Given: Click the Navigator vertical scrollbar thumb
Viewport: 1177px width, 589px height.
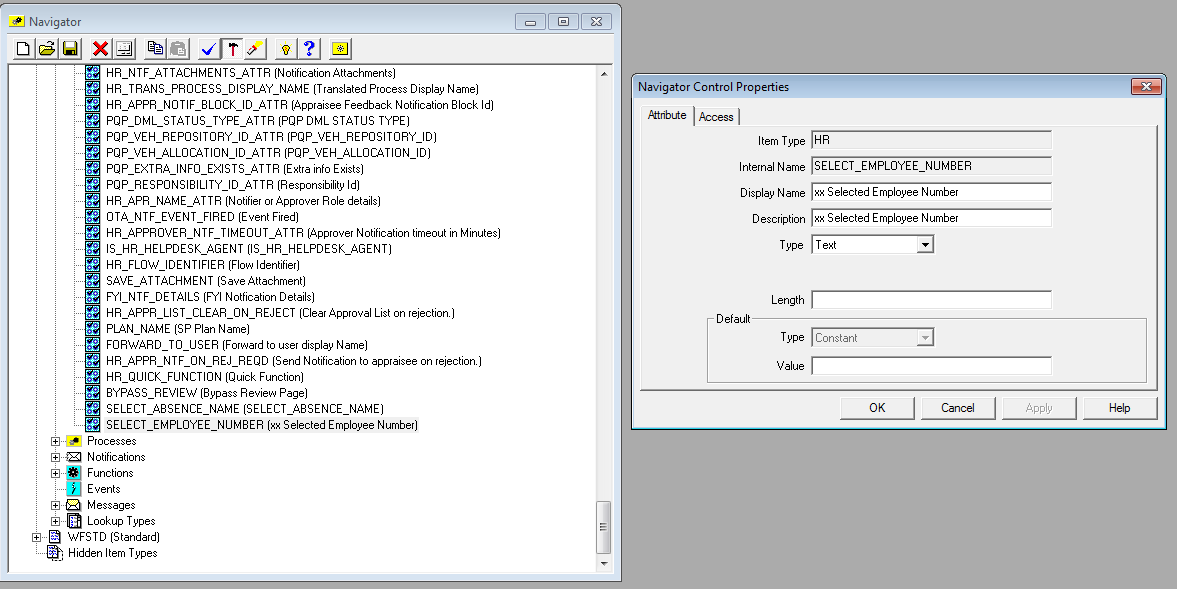Looking at the screenshot, I should [x=604, y=527].
